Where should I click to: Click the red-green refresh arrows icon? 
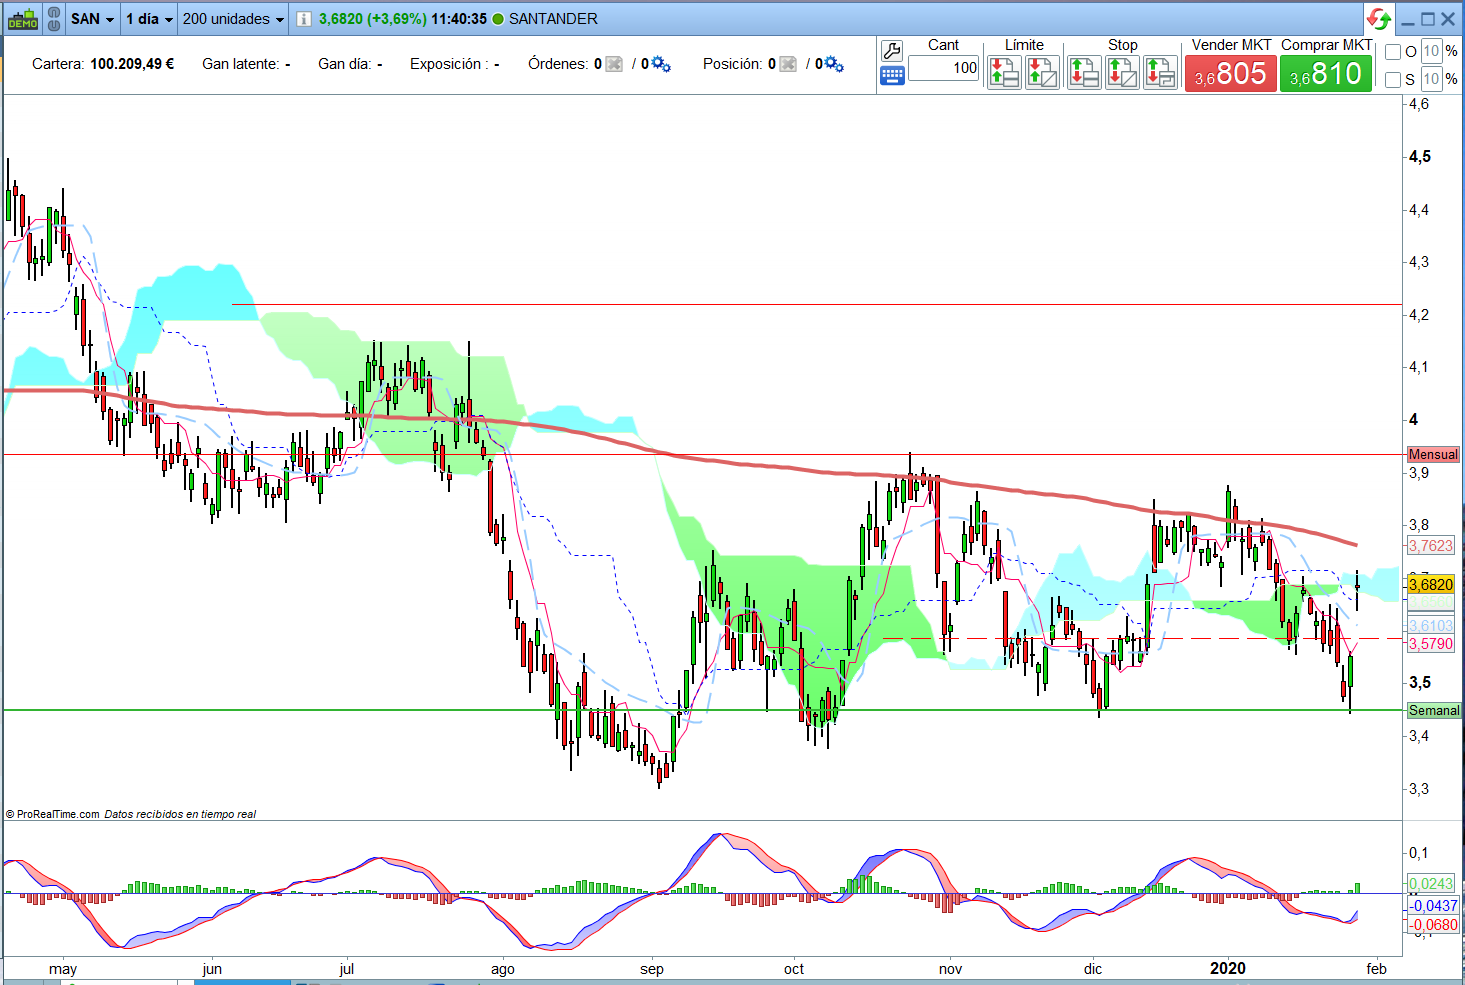click(x=1379, y=19)
